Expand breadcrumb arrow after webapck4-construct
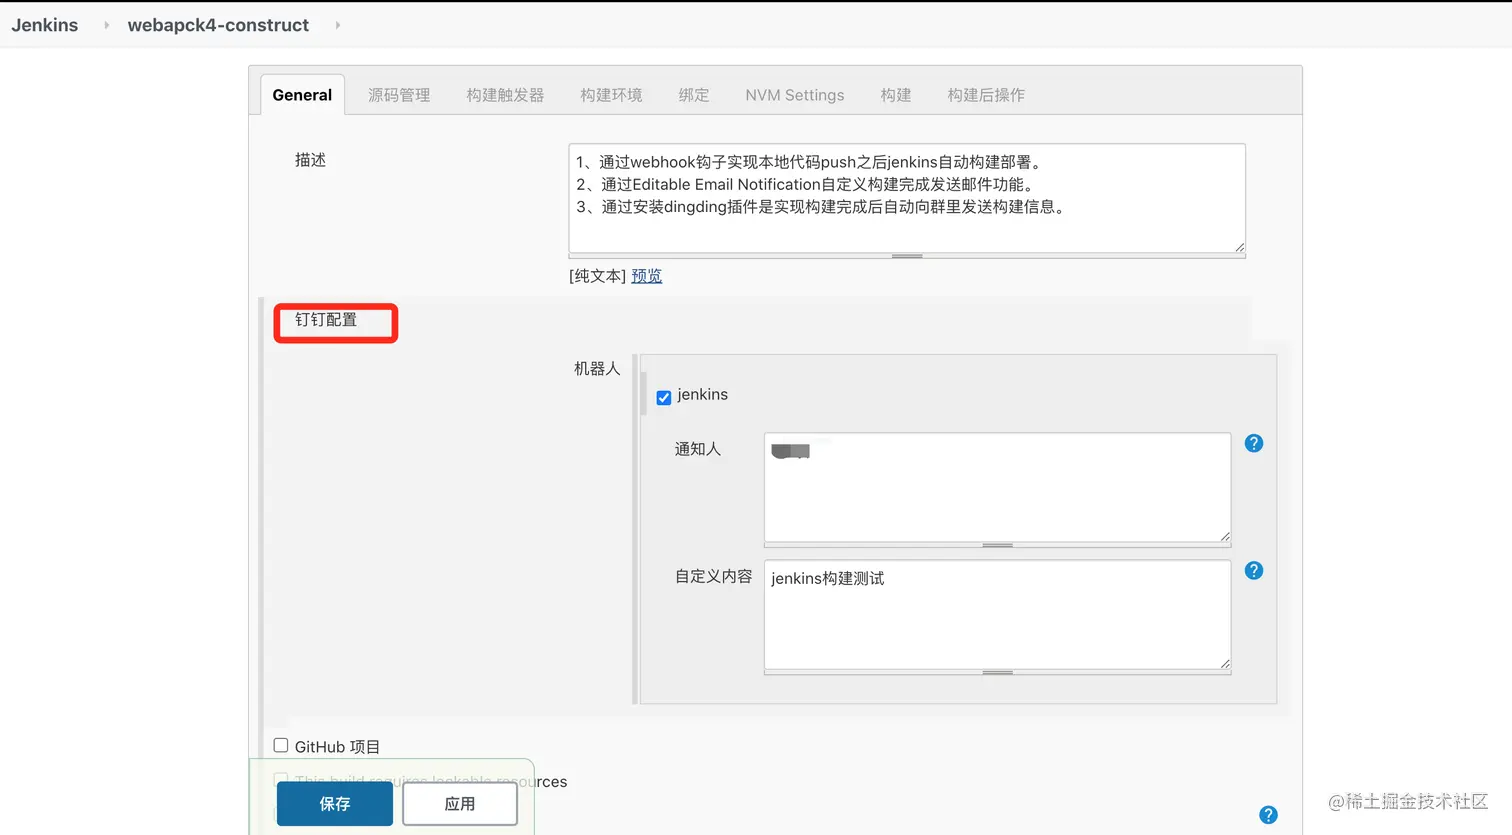 click(337, 25)
